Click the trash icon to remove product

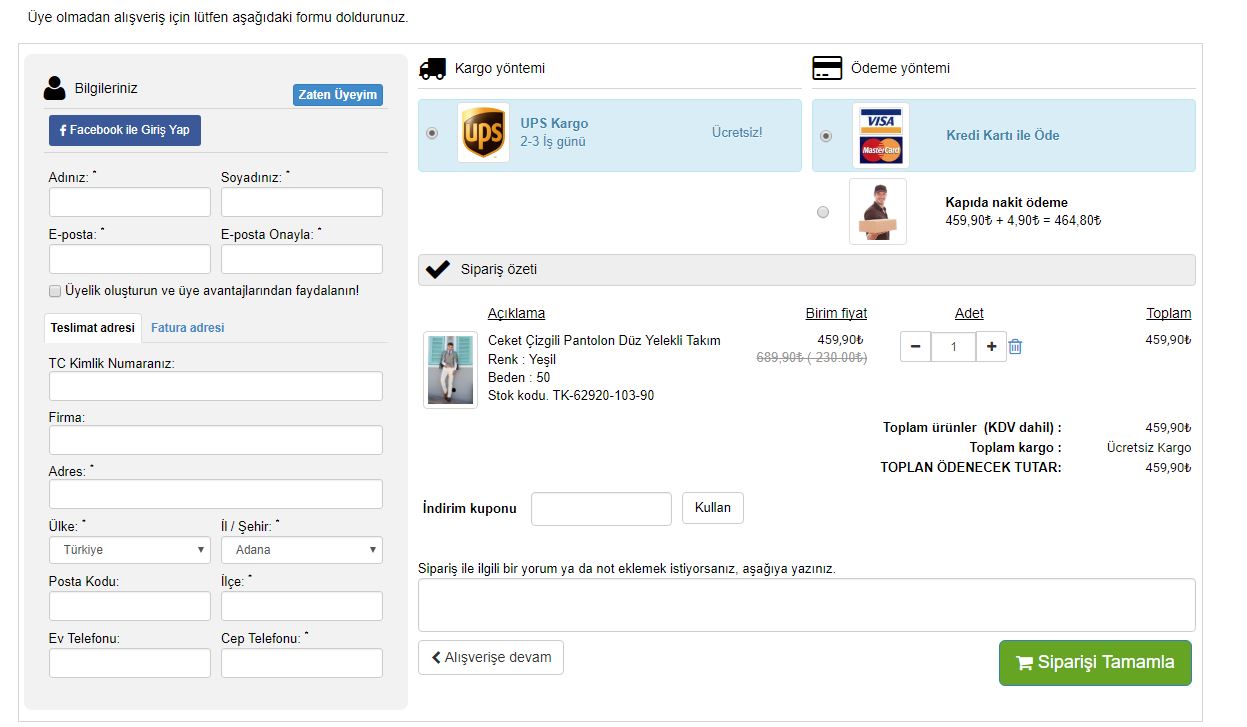click(x=1015, y=347)
